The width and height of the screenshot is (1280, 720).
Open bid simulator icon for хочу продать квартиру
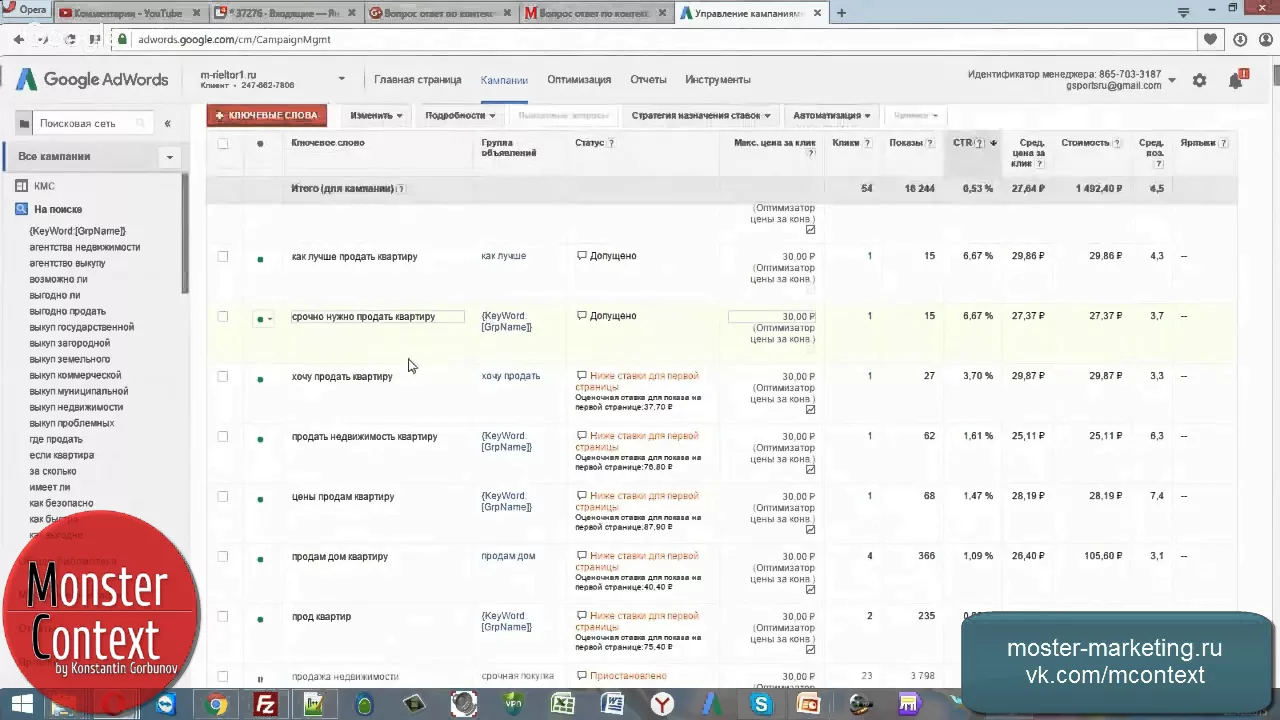pos(810,410)
